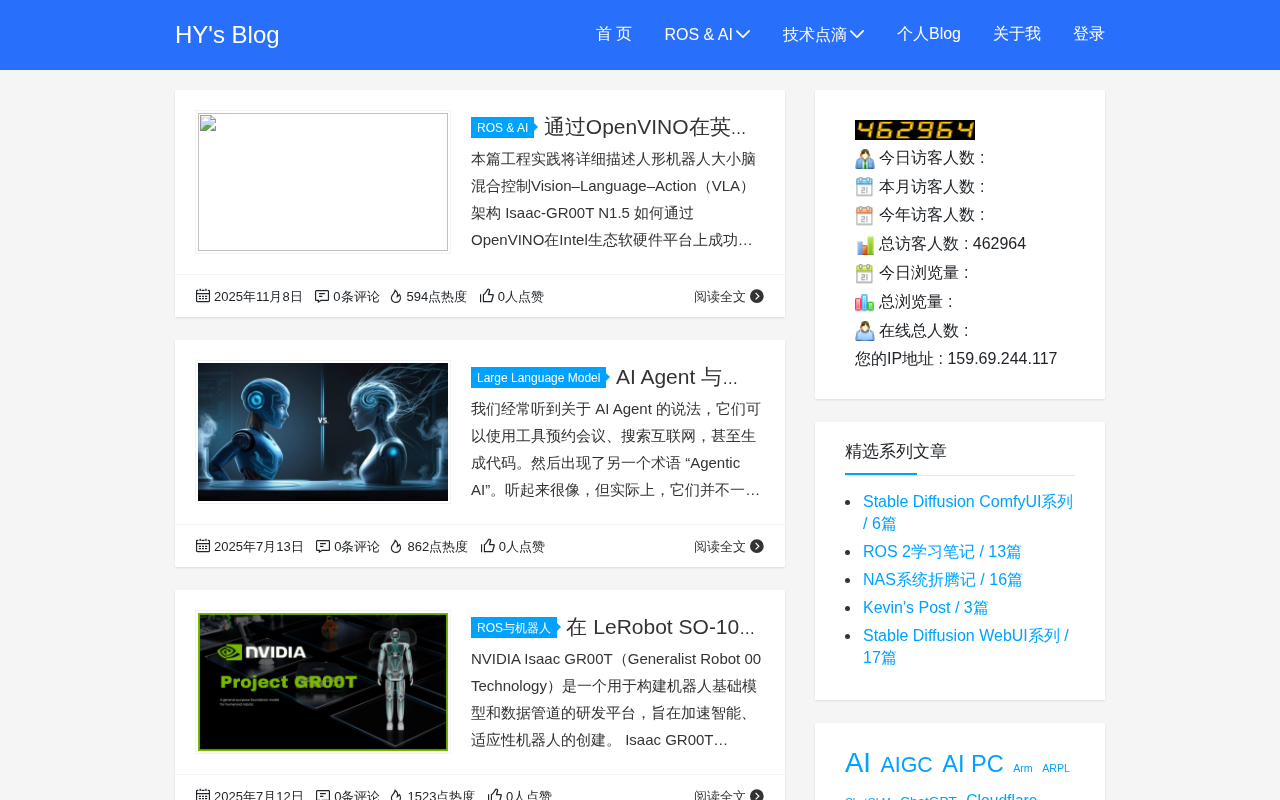Go to the 首 页 menu item

pos(614,34)
